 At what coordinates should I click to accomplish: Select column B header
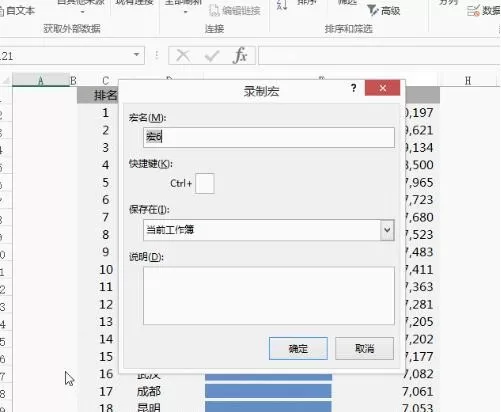click(73, 80)
